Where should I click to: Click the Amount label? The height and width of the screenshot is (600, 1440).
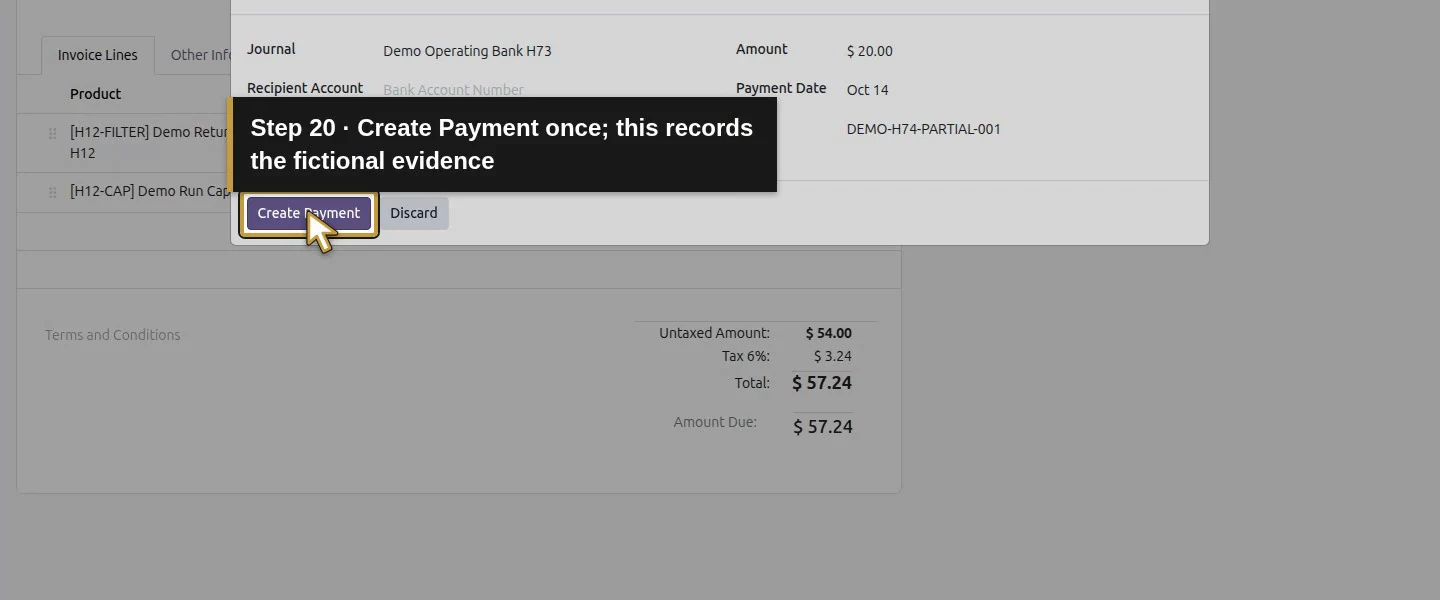[x=762, y=49]
